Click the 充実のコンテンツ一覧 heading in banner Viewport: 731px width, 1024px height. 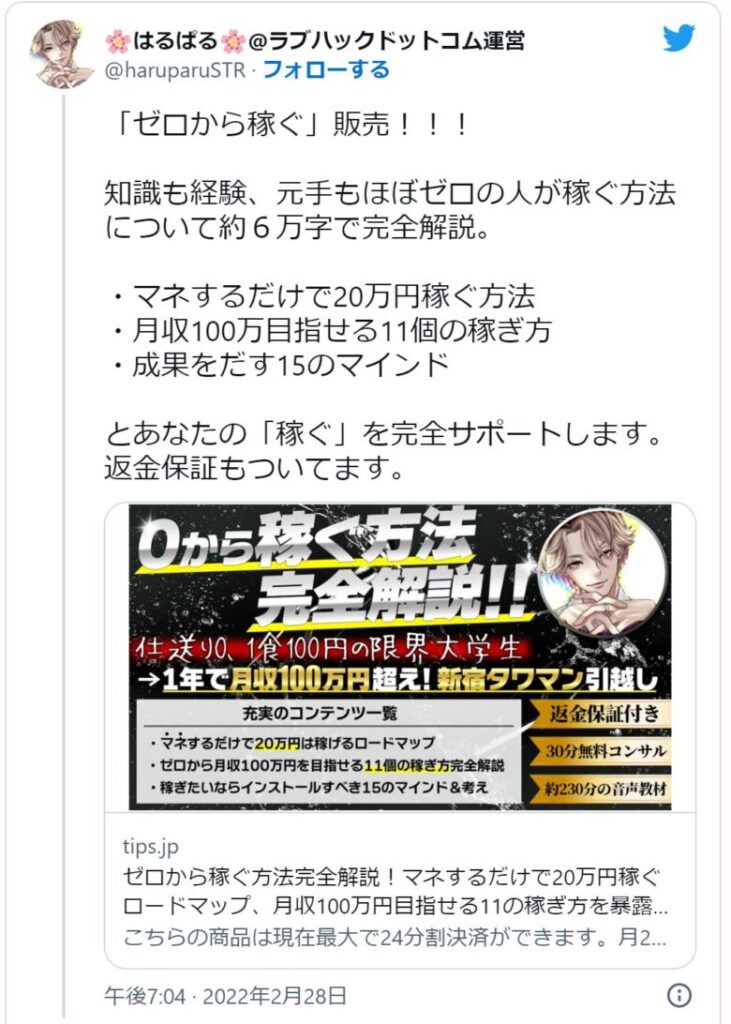coord(321,713)
